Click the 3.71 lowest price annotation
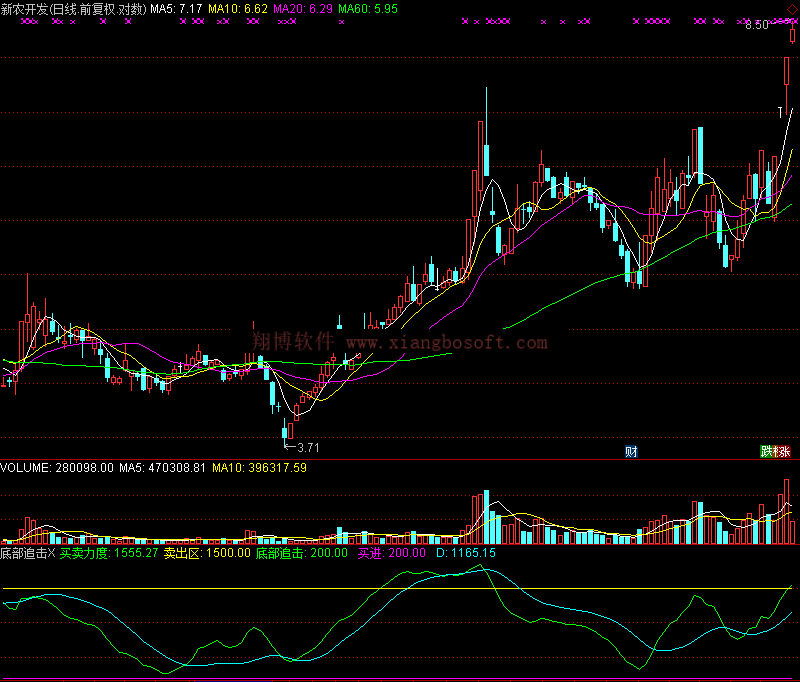Viewport: 800px width, 682px height. 308,448
